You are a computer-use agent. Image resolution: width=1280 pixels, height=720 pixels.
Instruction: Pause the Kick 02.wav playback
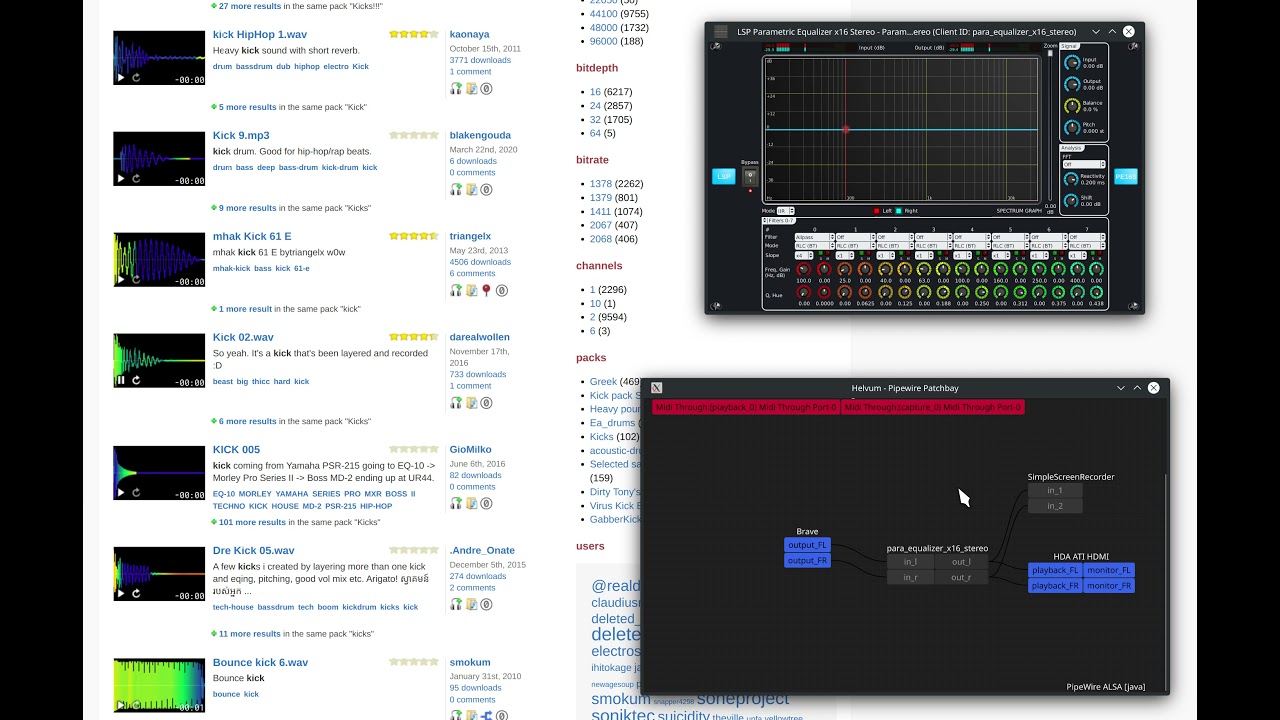[x=121, y=380]
